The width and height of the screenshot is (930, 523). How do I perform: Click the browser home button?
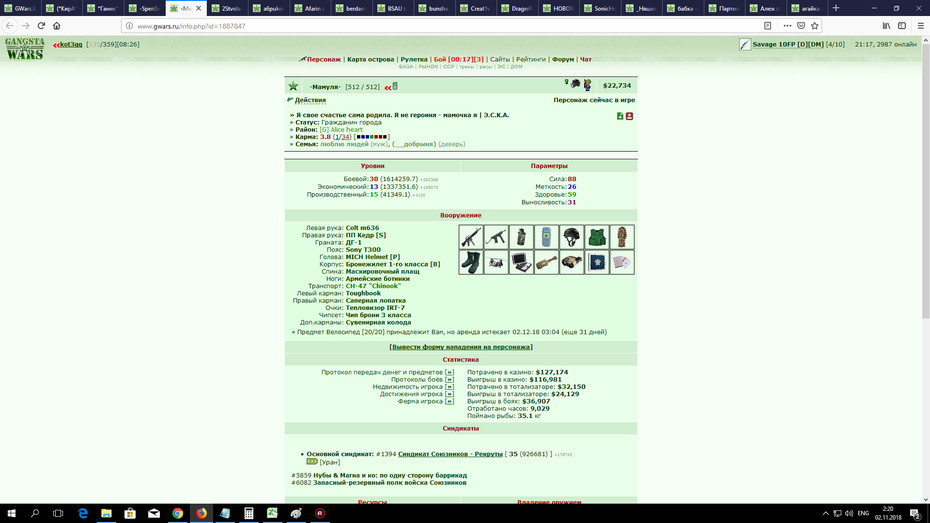[x=56, y=25]
